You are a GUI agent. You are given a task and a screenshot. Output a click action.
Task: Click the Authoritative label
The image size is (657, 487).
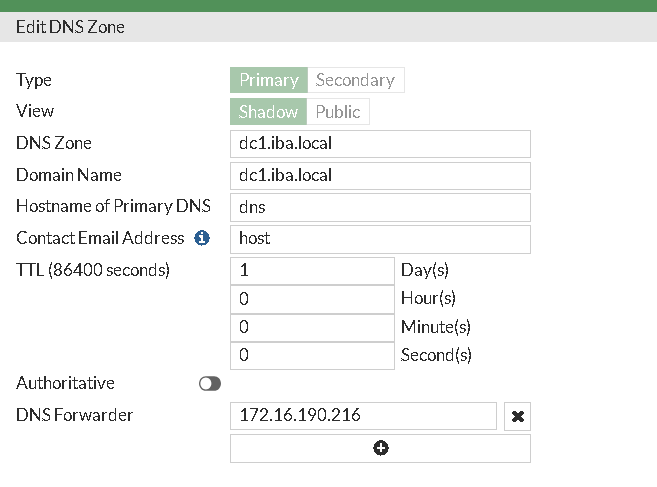65,383
